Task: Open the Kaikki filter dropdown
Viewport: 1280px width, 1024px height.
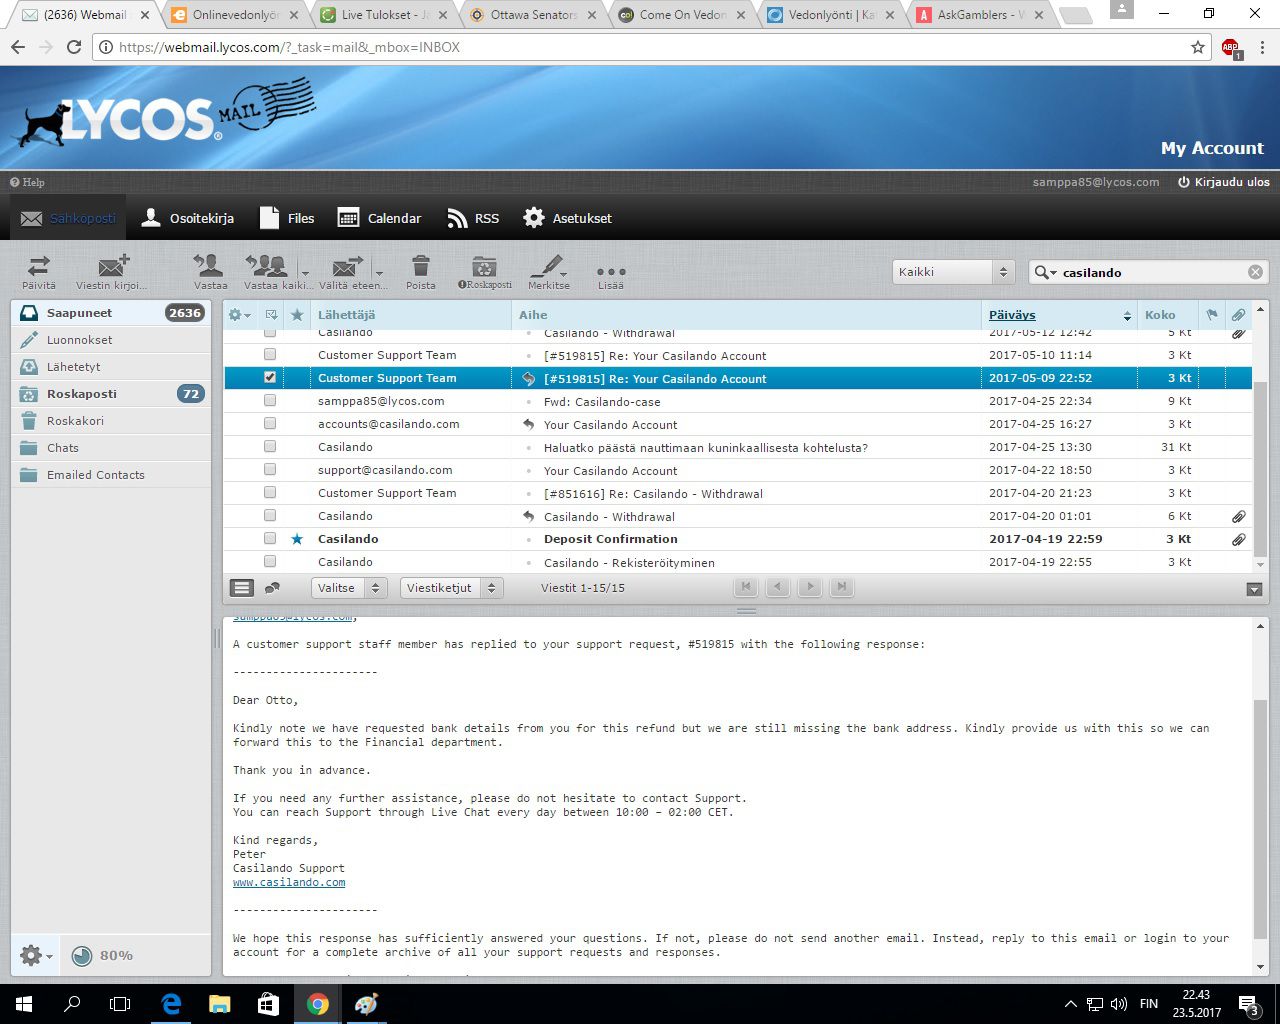Action: (x=953, y=272)
